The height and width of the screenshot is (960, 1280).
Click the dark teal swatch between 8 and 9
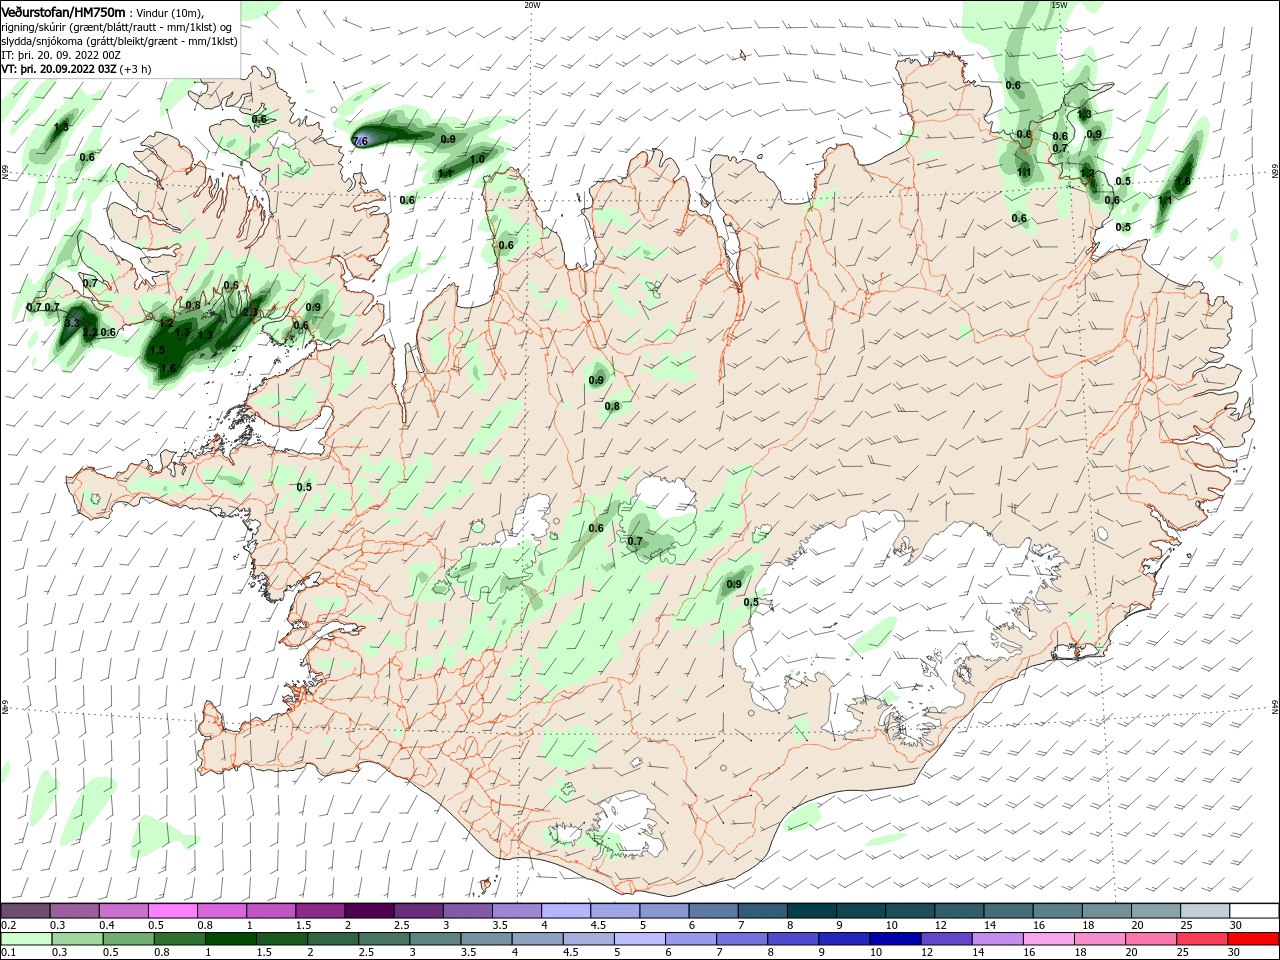(x=812, y=910)
